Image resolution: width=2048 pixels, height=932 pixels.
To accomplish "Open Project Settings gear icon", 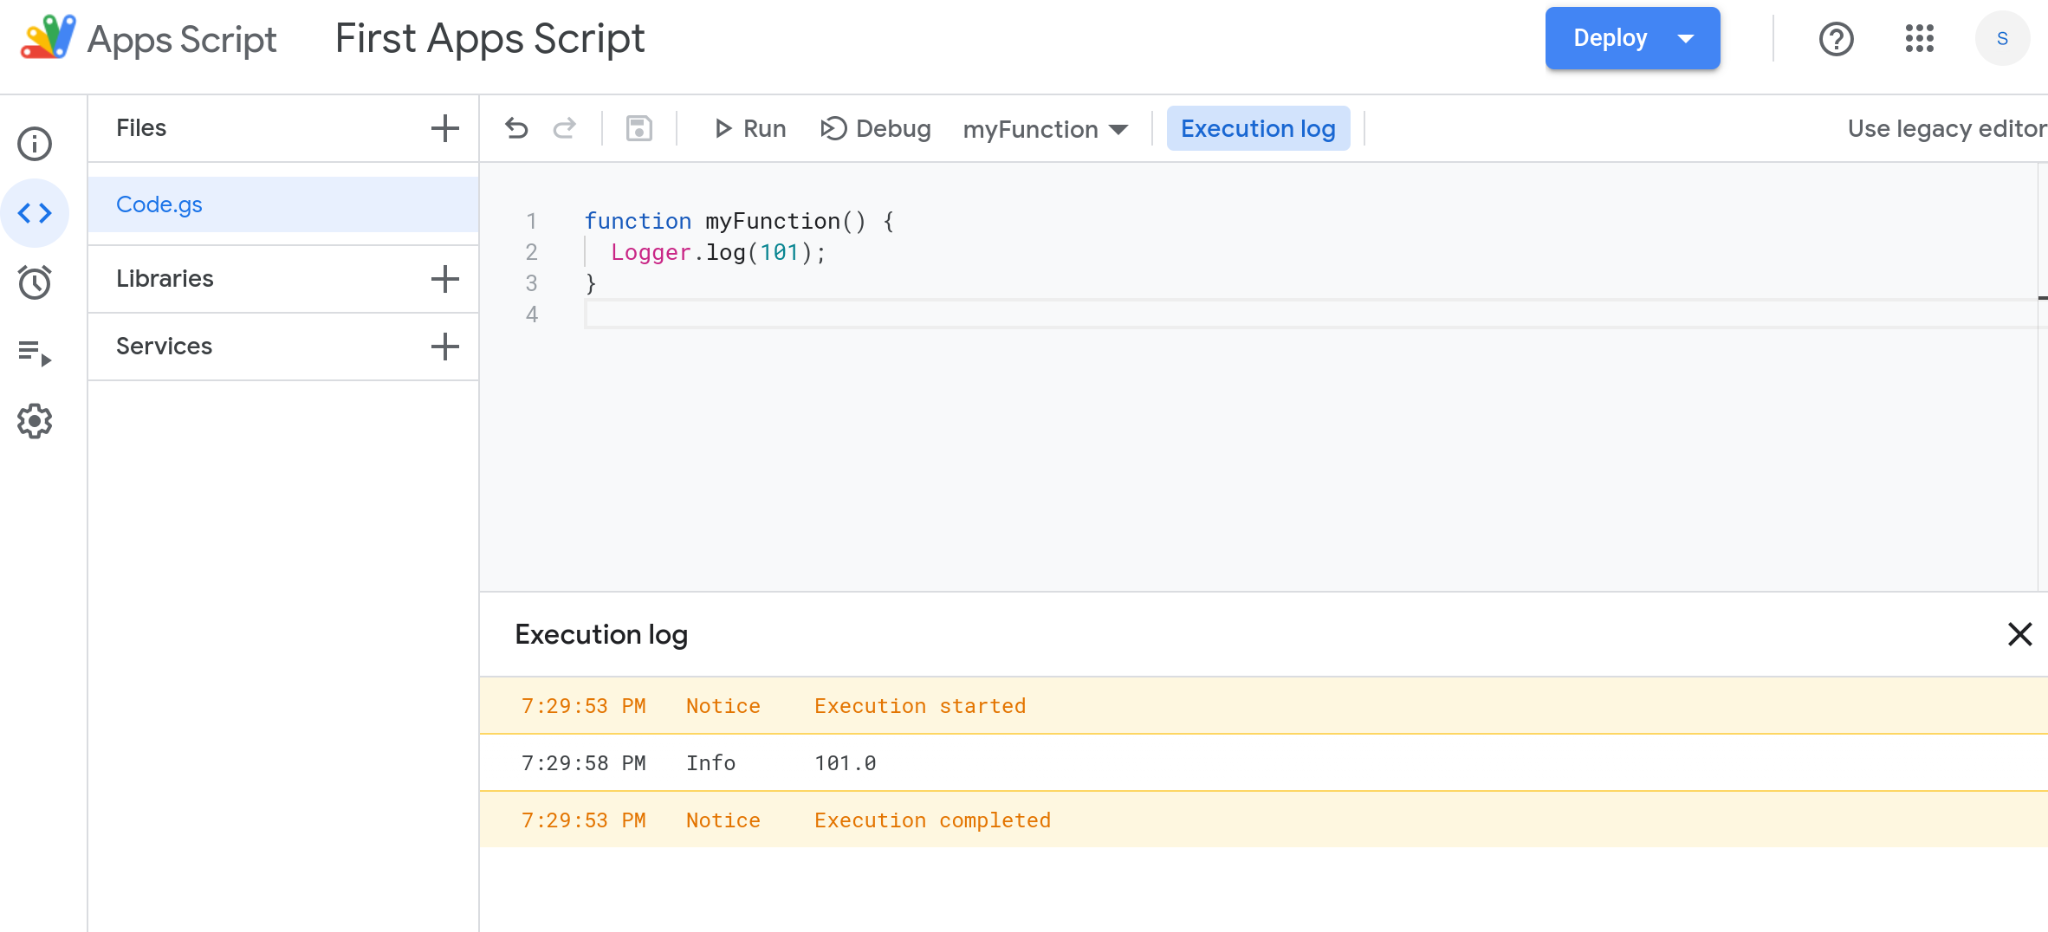I will point(35,421).
